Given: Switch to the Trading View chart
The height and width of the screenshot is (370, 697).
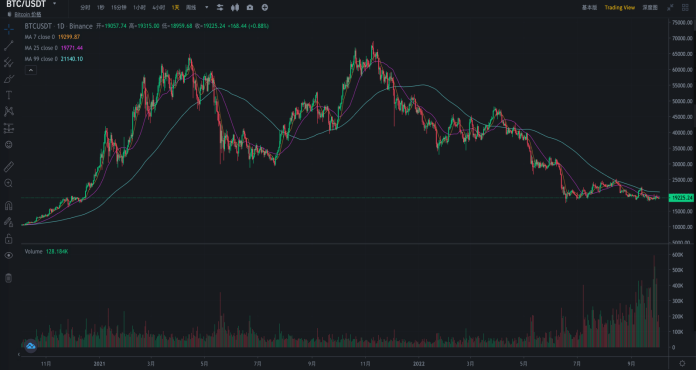Looking at the screenshot, I should (x=620, y=8).
